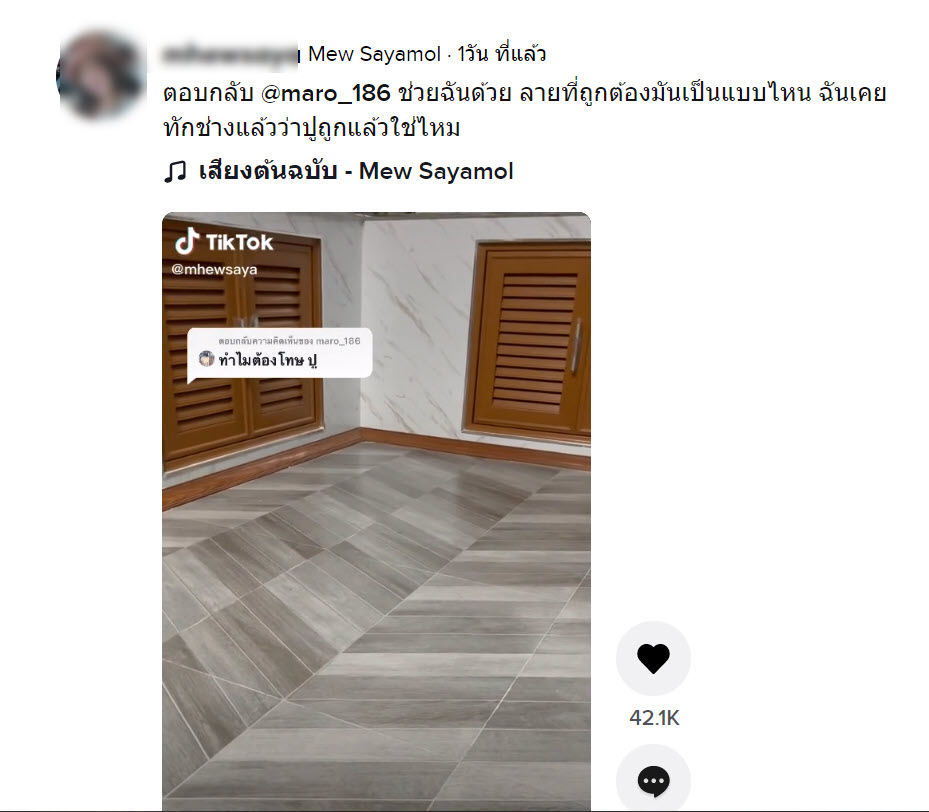Click the left wooden louvered door in video
Image resolution: width=929 pixels, height=812 pixels.
(243, 344)
